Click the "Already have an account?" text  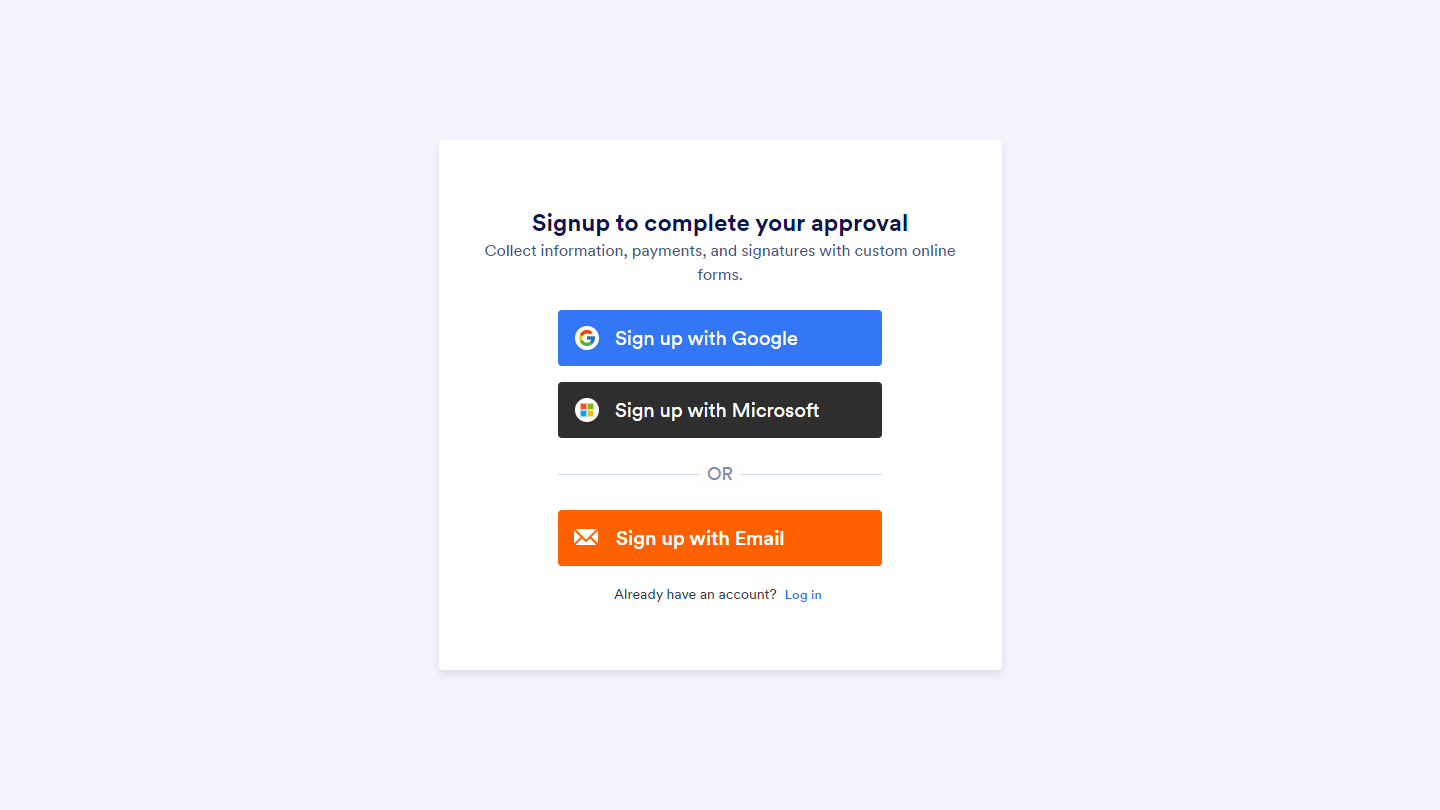695,595
